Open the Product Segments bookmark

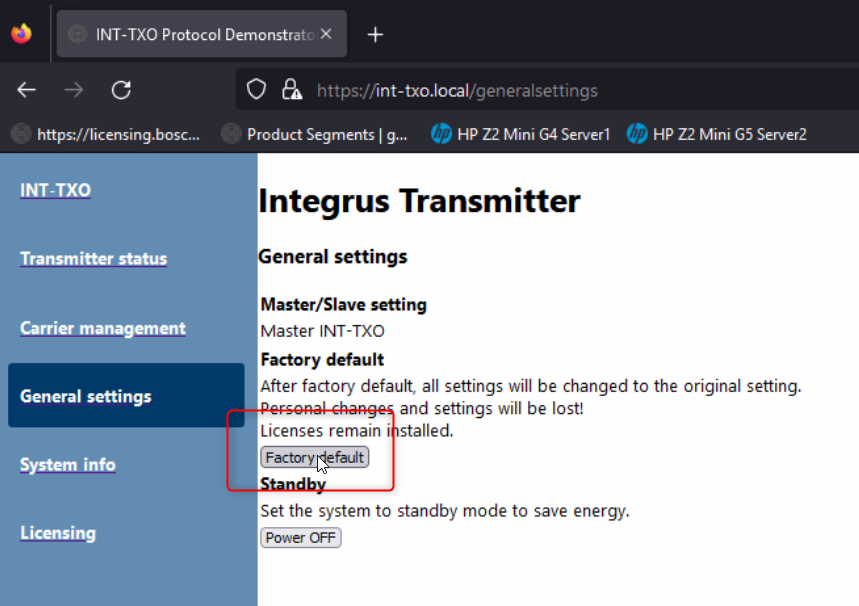pyautogui.click(x=315, y=134)
